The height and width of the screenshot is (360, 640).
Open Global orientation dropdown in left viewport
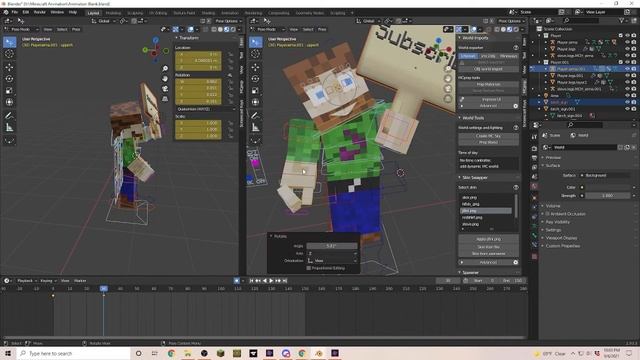pyautogui.click(x=104, y=21)
